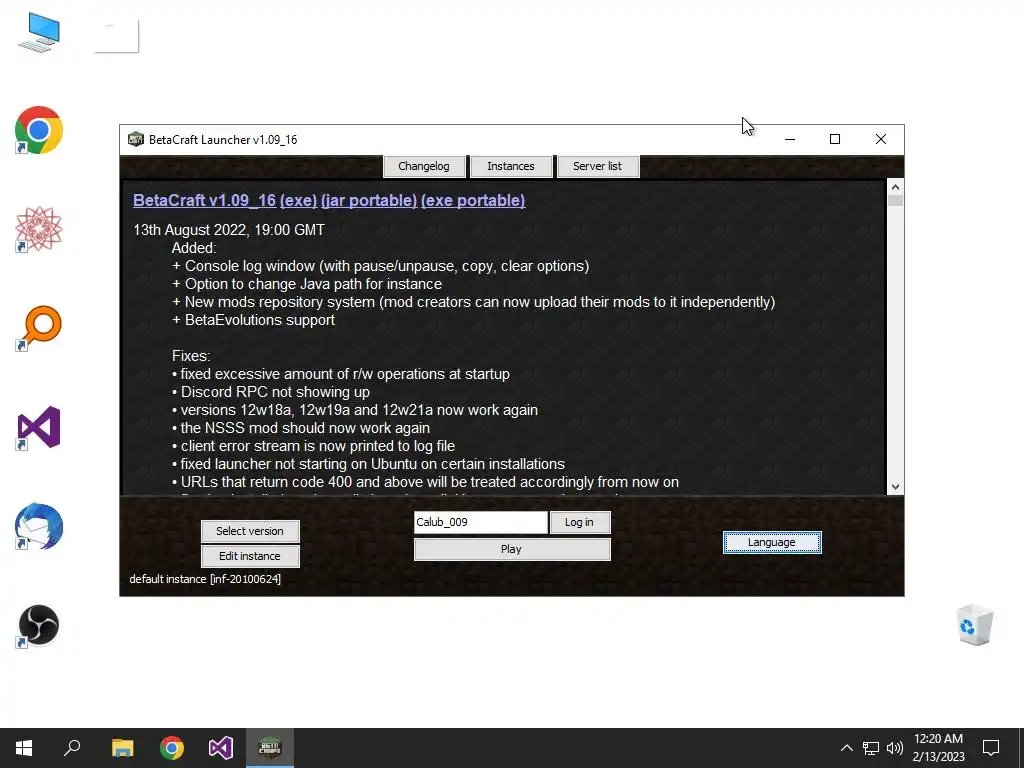This screenshot has height=768, width=1024.
Task: Click the text 'default instance [inf-20100624]'
Action: [x=205, y=579]
